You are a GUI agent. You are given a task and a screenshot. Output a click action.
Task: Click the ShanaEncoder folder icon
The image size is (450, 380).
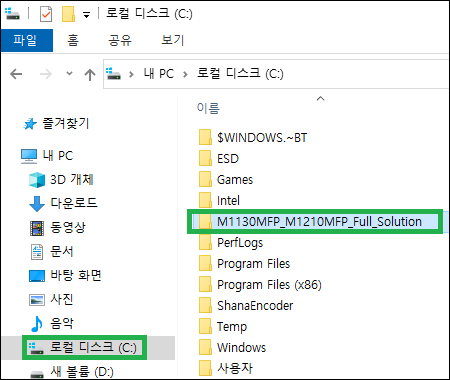(205, 305)
